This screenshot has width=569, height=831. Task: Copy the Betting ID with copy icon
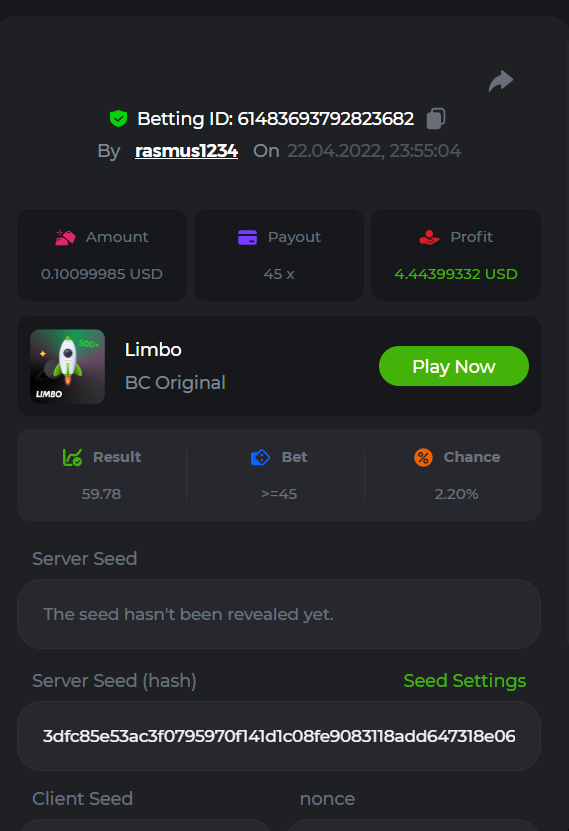[x=435, y=118]
